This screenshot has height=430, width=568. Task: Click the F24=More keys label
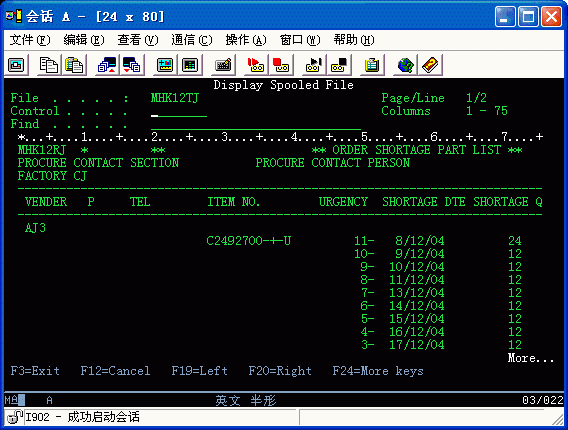point(378,371)
